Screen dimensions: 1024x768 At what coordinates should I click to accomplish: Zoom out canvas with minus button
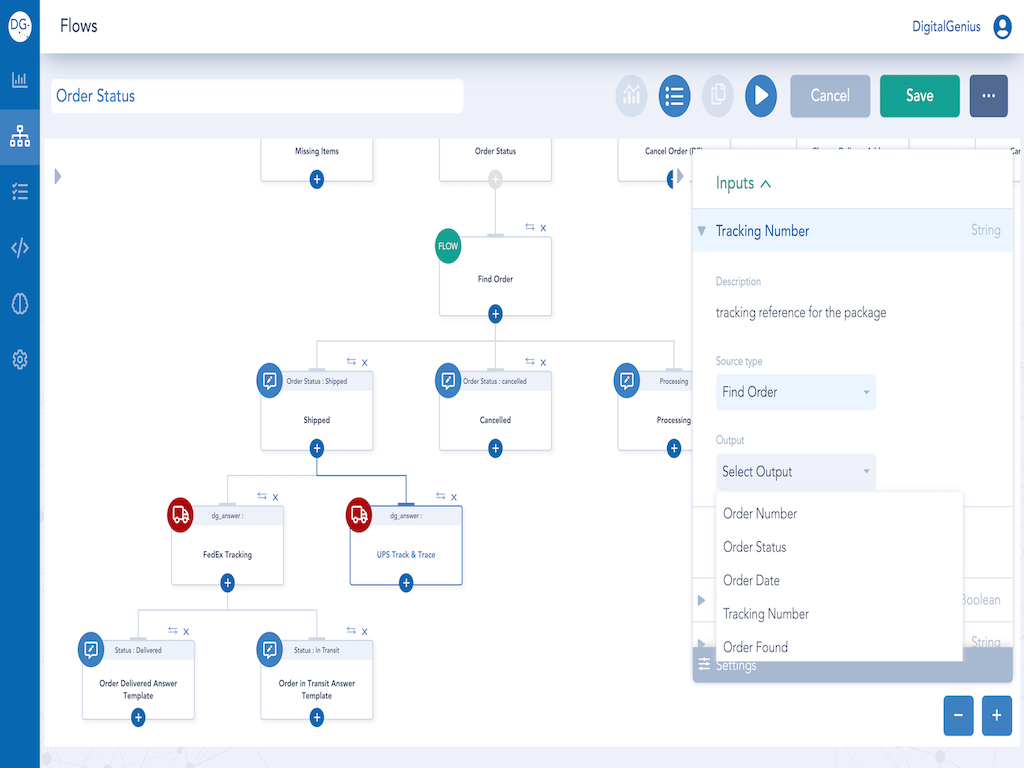point(958,716)
